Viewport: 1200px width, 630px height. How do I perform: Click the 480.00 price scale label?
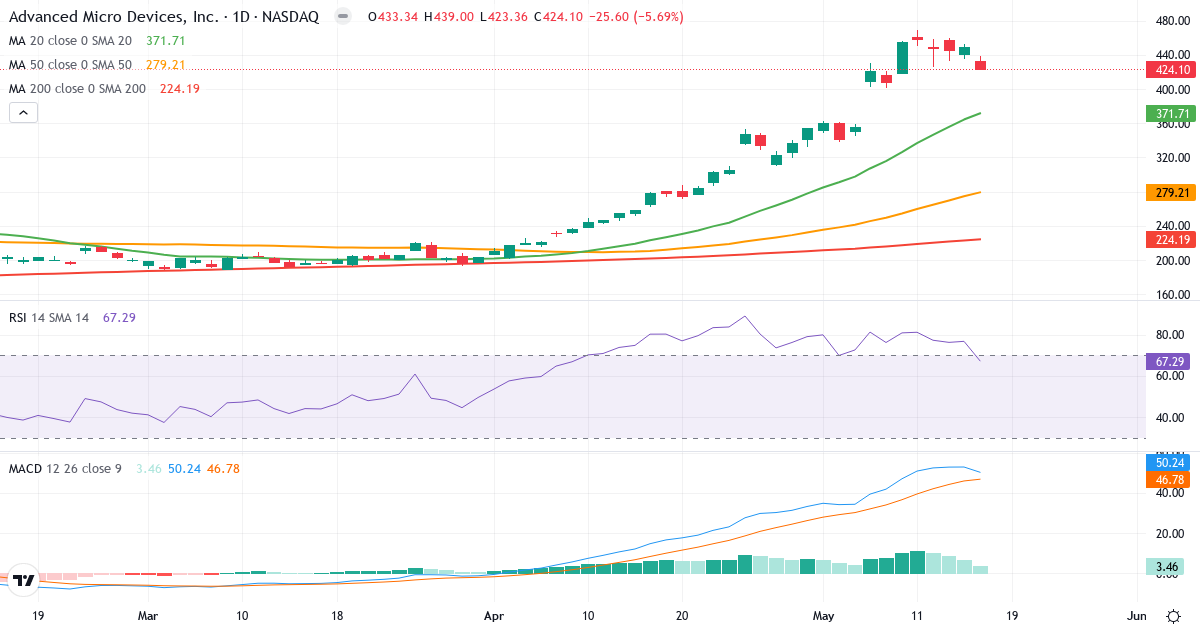pyautogui.click(x=1171, y=21)
